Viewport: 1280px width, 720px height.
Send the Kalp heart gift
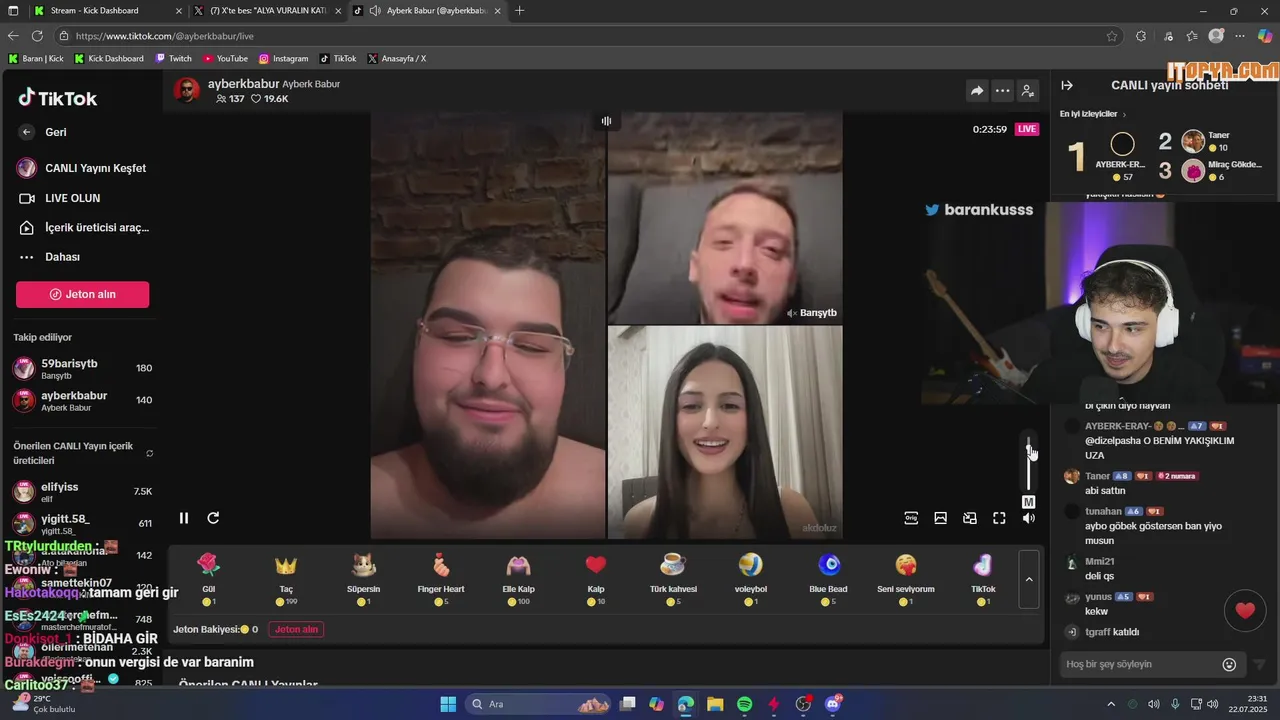[596, 578]
